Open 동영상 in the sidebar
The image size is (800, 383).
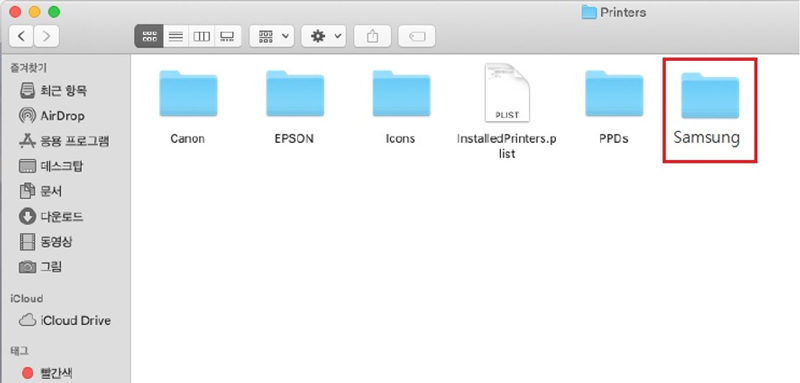click(45, 241)
